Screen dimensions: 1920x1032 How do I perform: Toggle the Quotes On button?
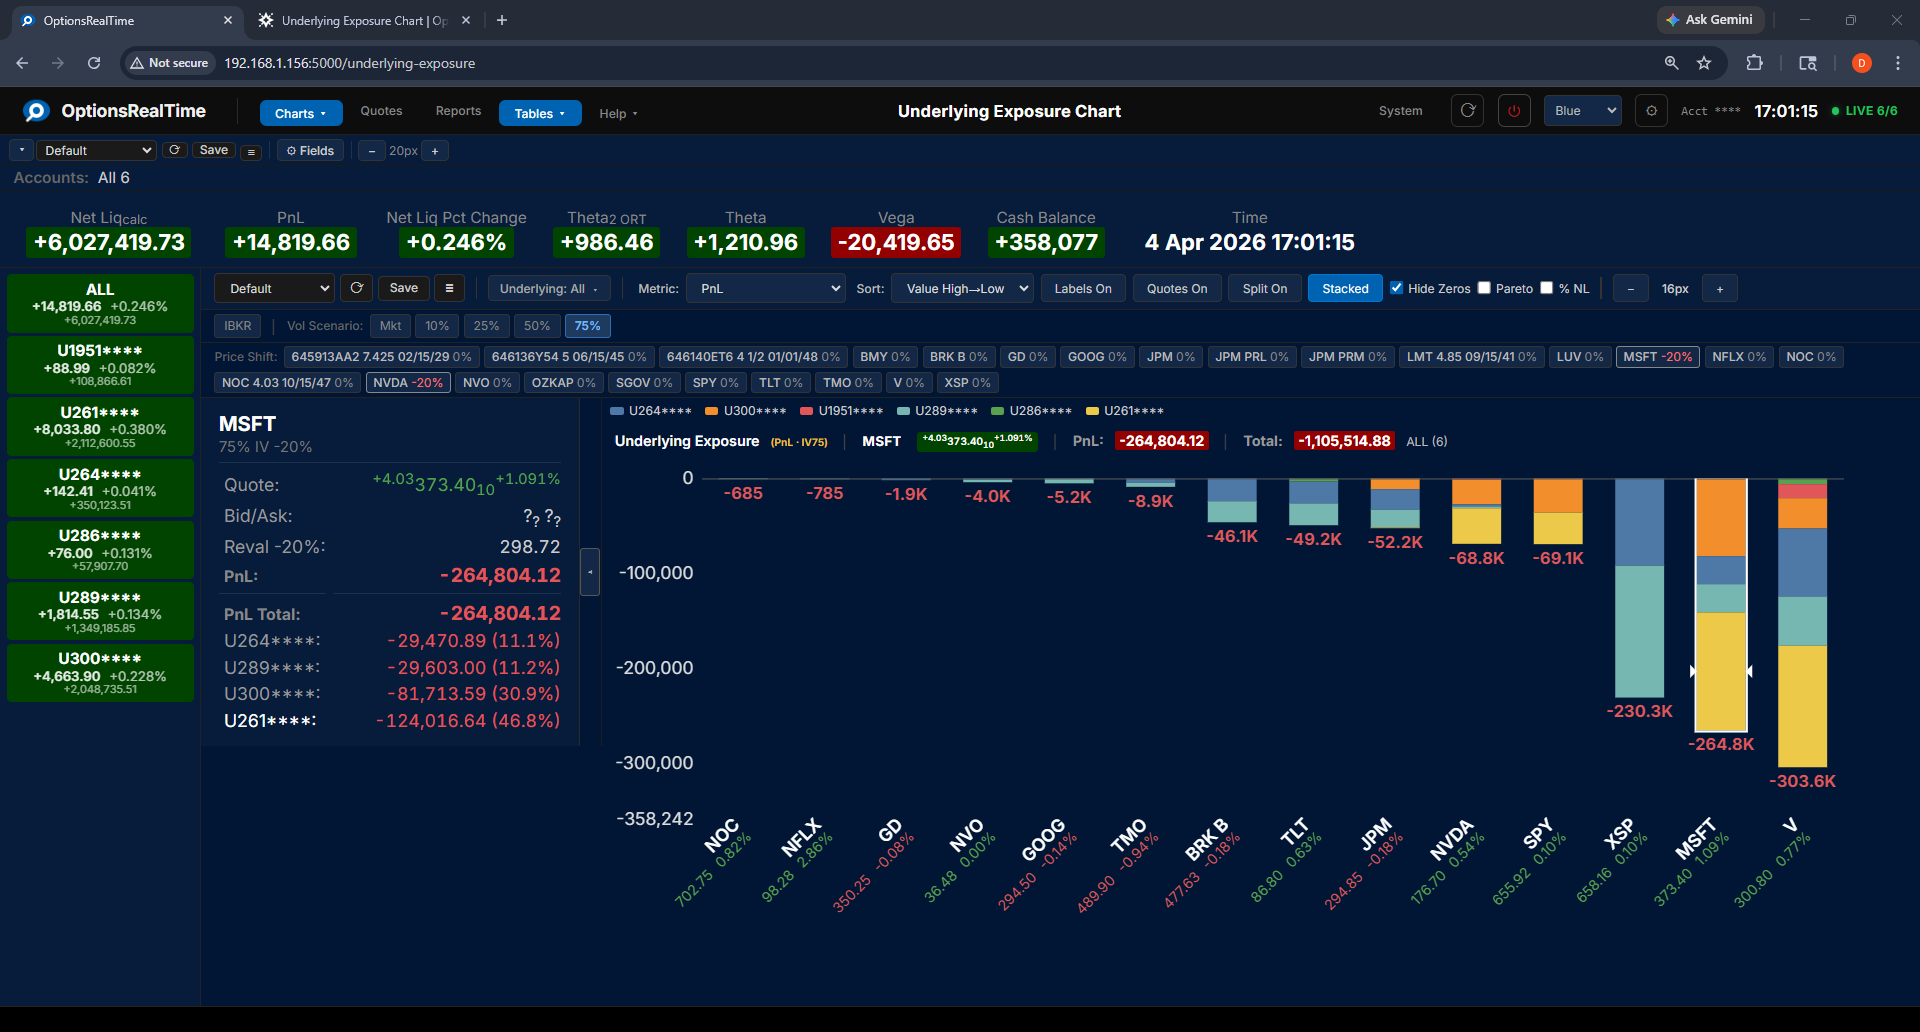tap(1177, 288)
